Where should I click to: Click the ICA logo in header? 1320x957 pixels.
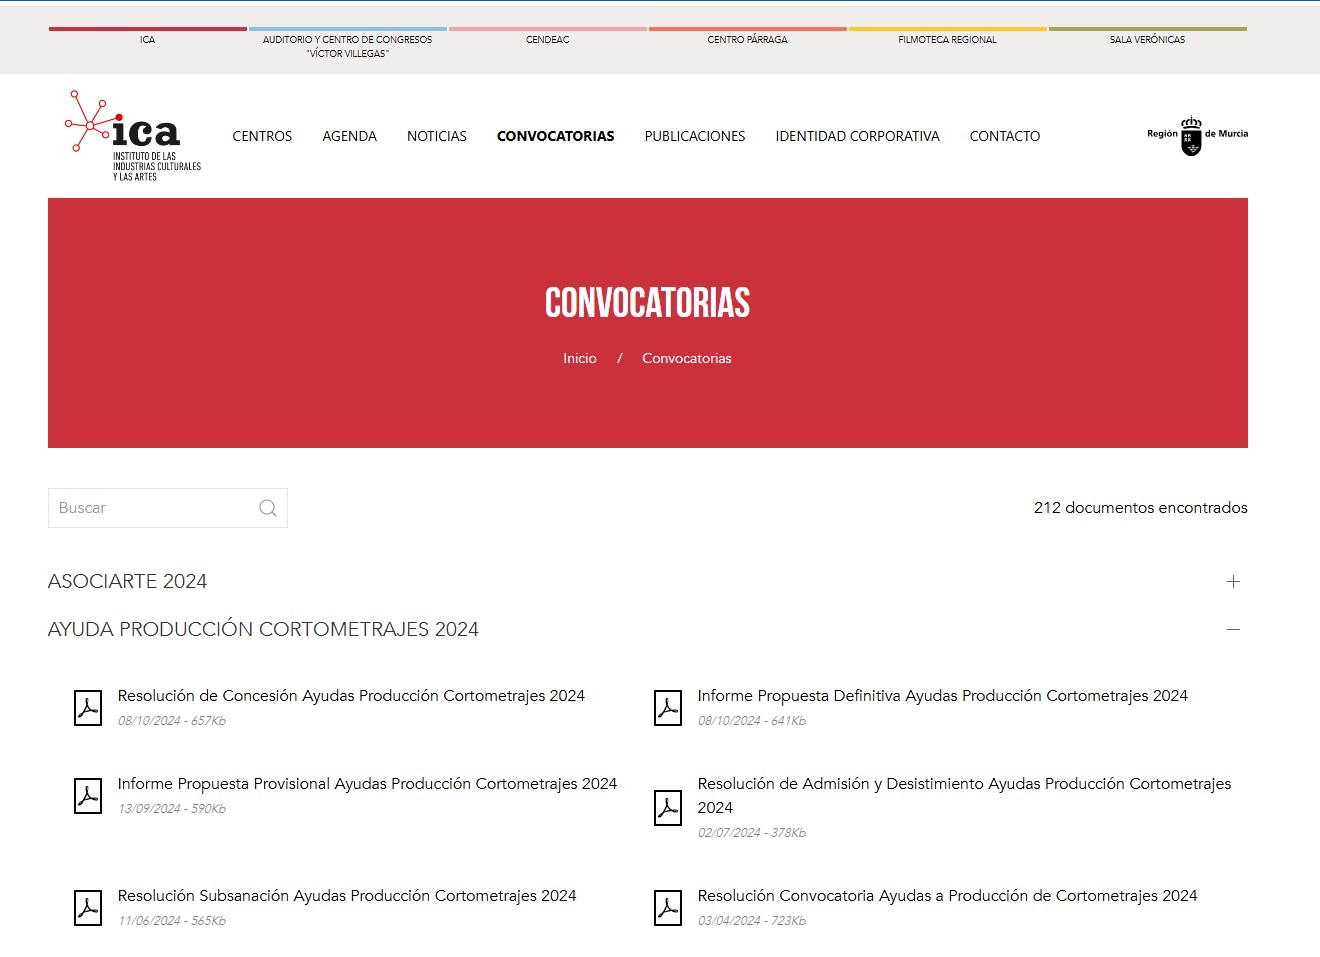pyautogui.click(x=133, y=136)
